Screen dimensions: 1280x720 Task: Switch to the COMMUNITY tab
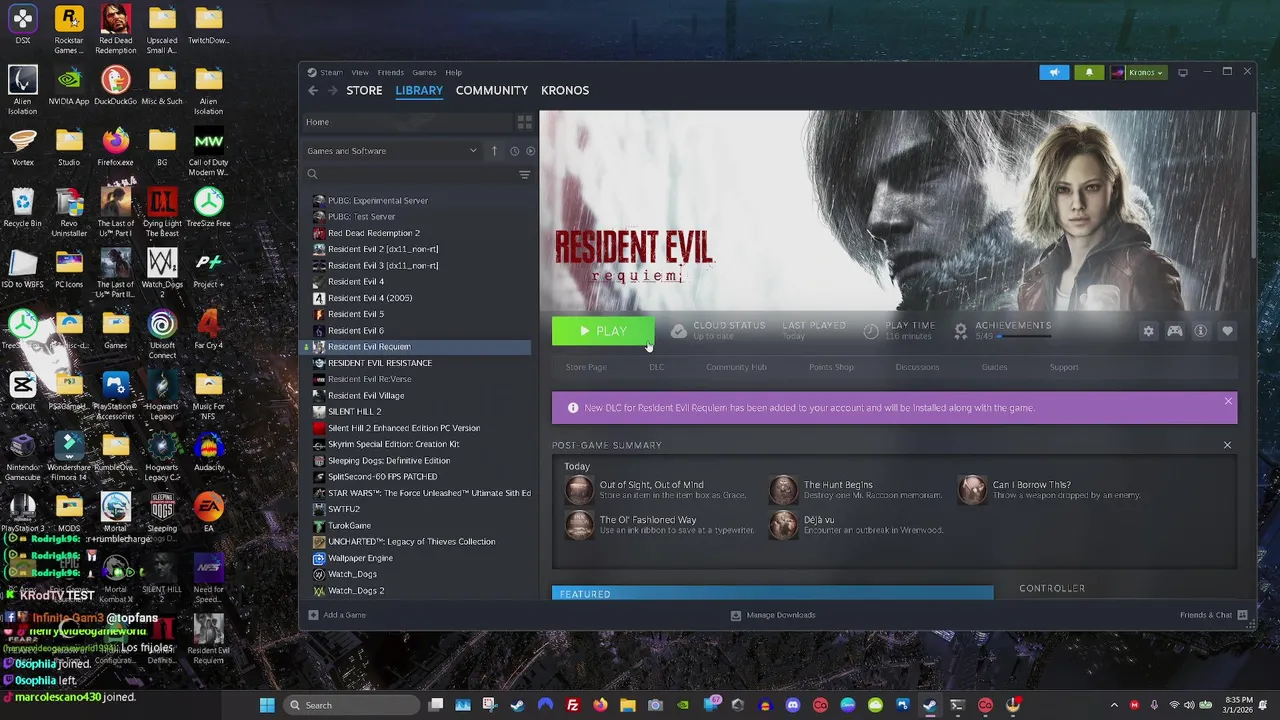[492, 90]
